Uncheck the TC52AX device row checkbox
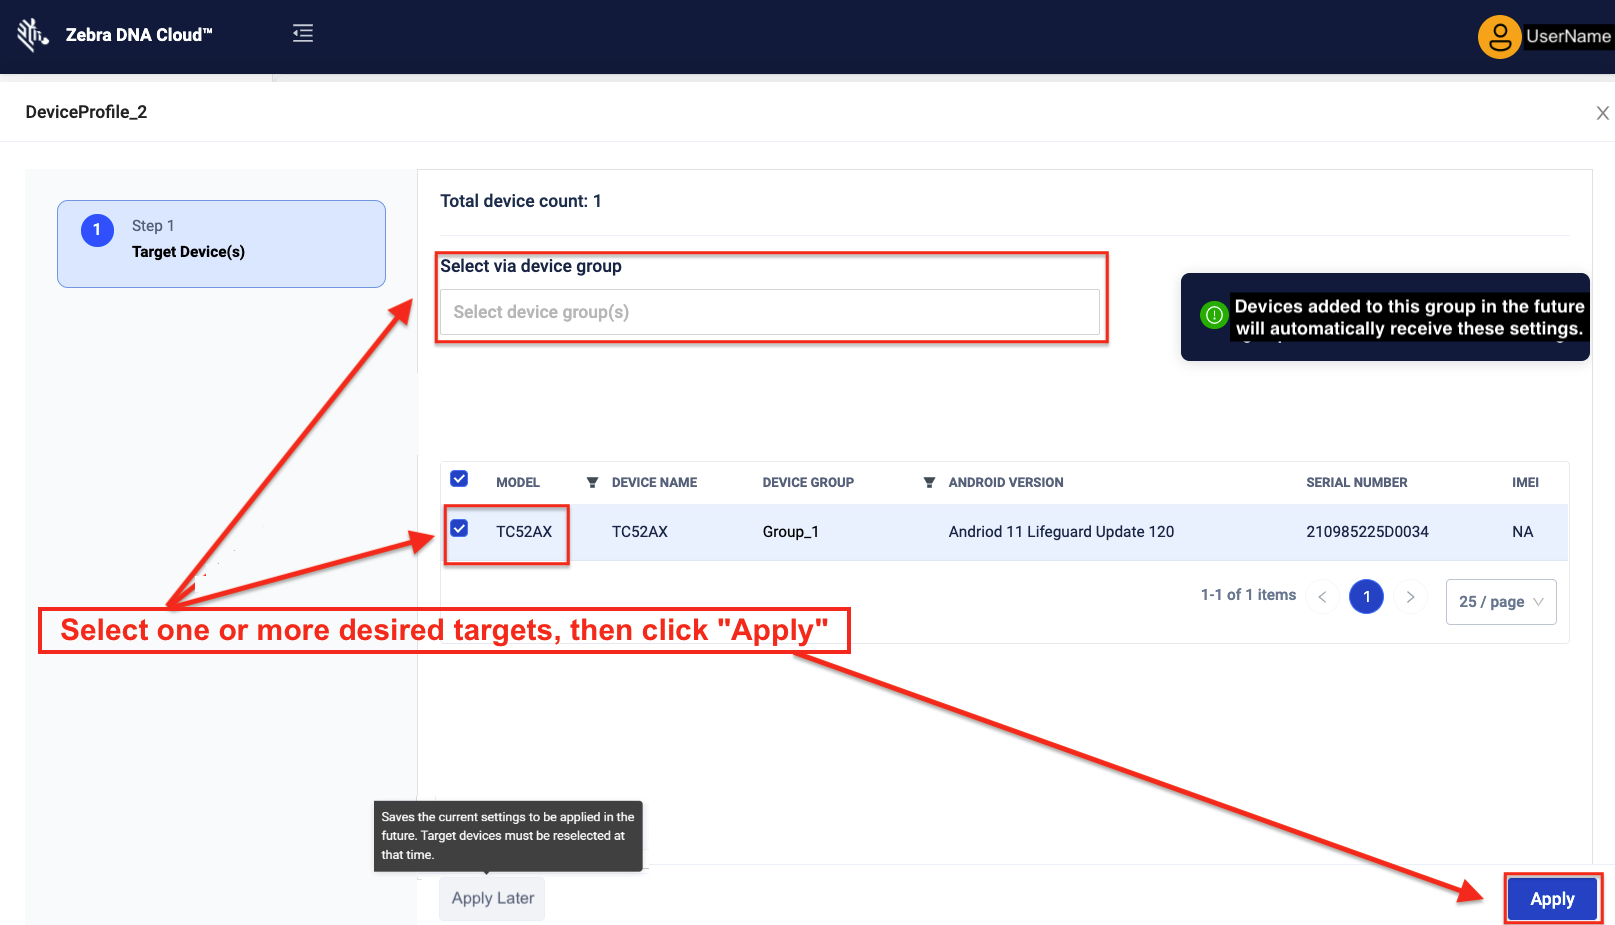The image size is (1615, 925). click(x=459, y=529)
